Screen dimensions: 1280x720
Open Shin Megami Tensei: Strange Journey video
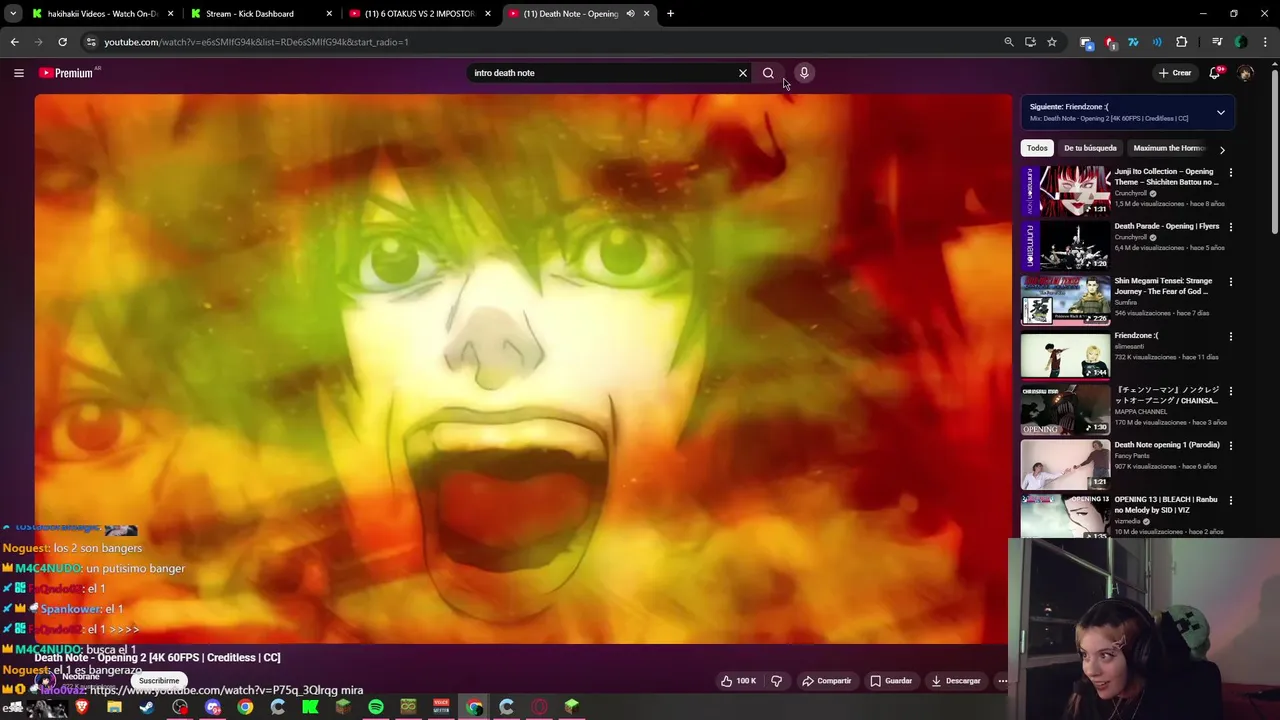click(1125, 300)
